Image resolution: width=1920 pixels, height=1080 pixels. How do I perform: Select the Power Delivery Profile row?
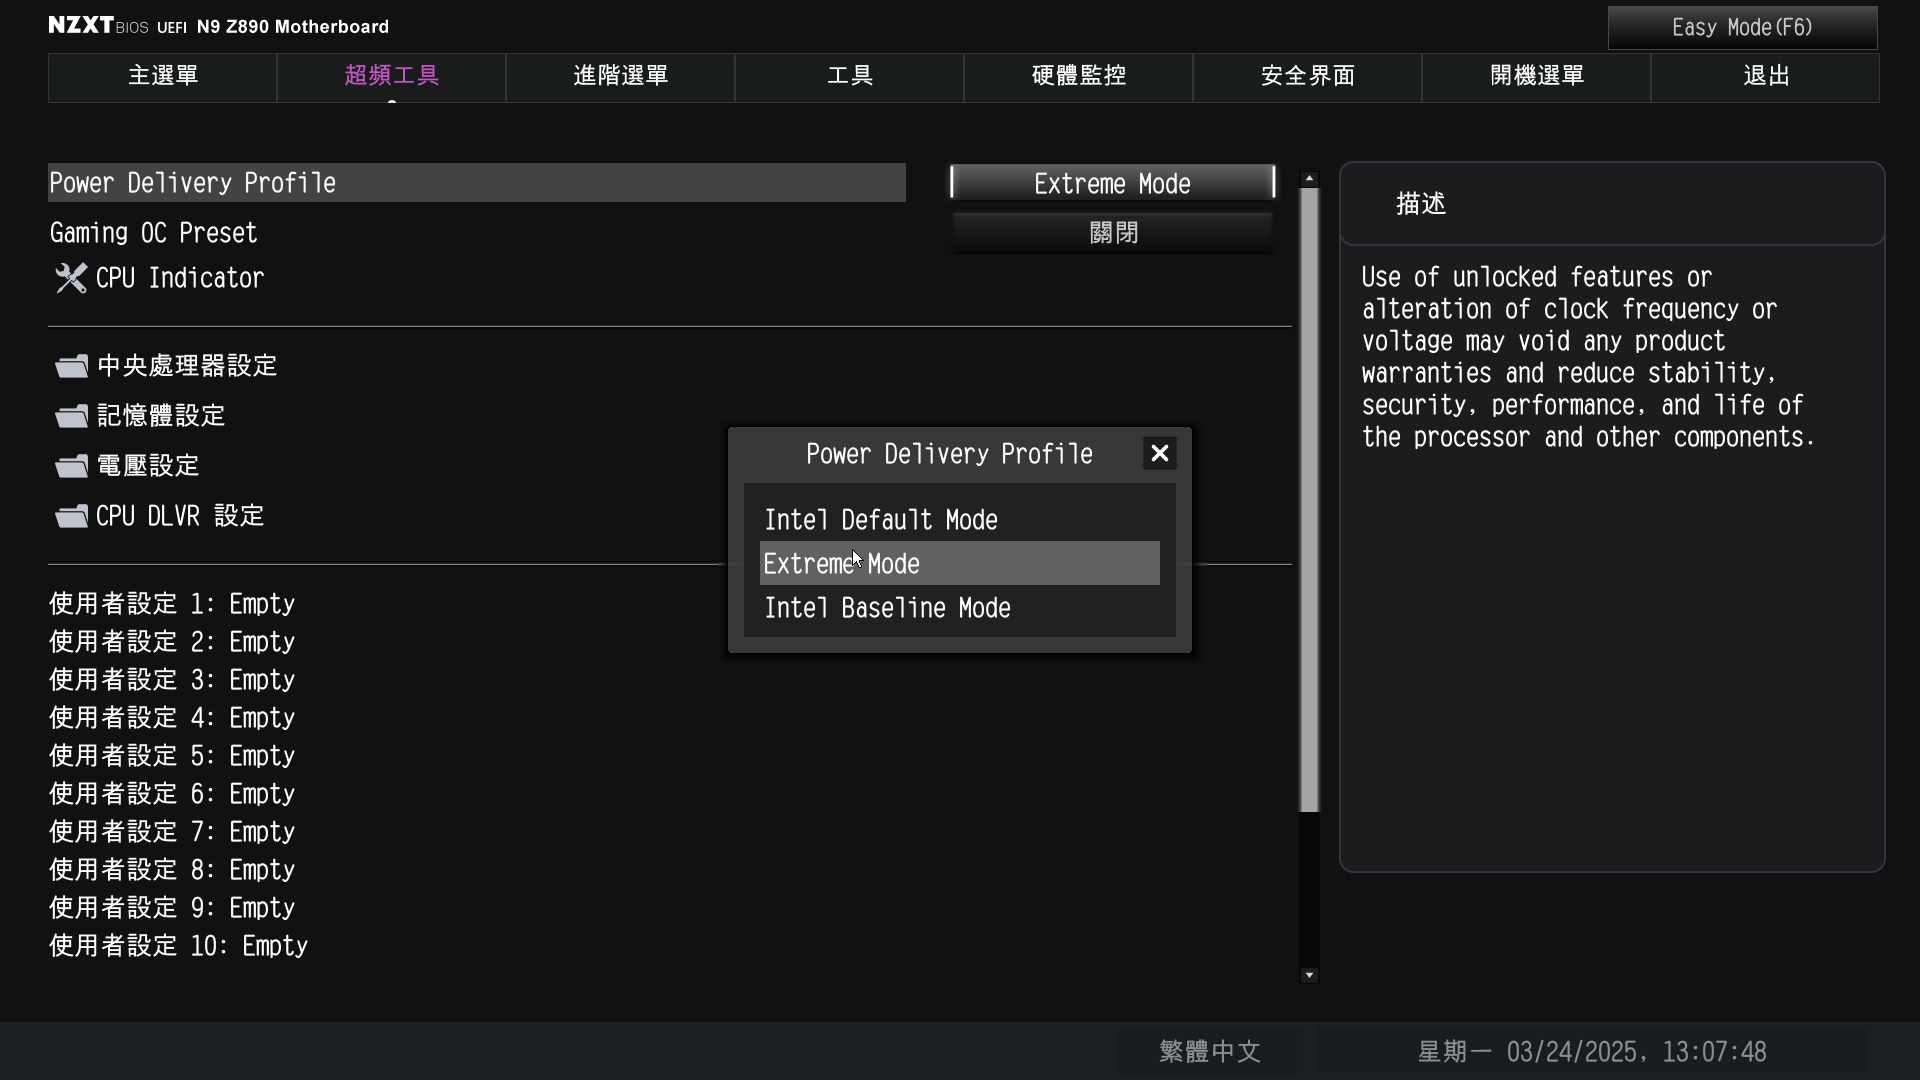click(477, 183)
